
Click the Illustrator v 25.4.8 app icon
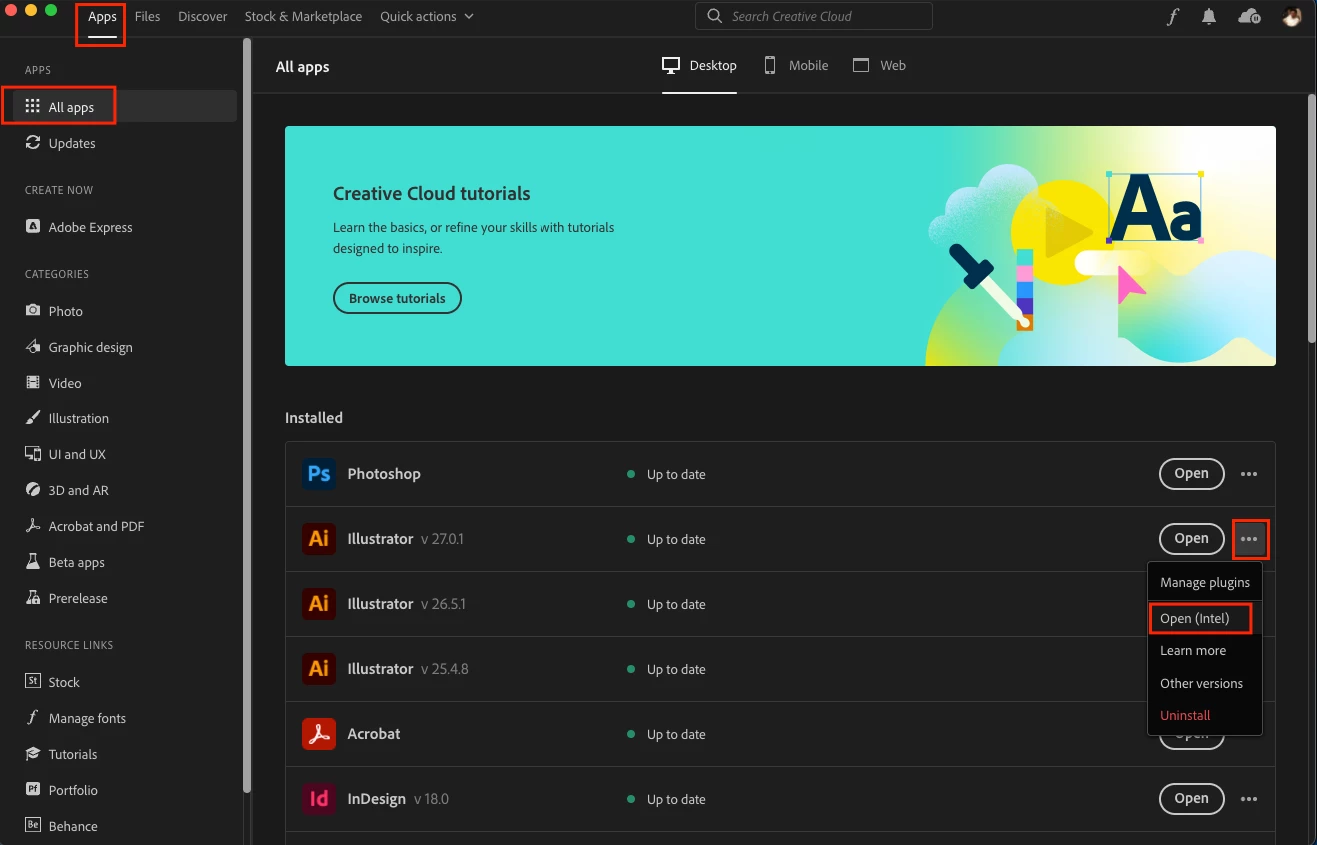pos(319,669)
